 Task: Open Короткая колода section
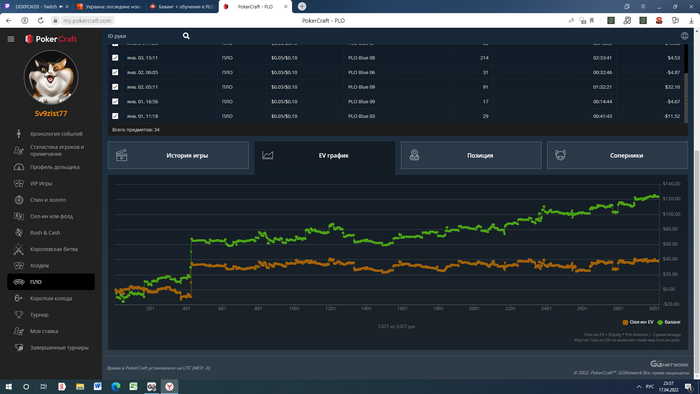[x=51, y=298]
